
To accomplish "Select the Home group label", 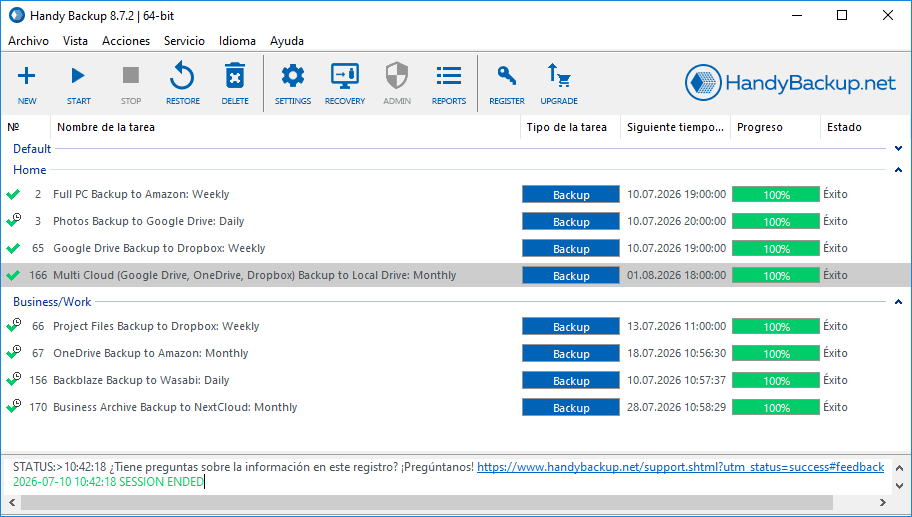I will tap(30, 170).
